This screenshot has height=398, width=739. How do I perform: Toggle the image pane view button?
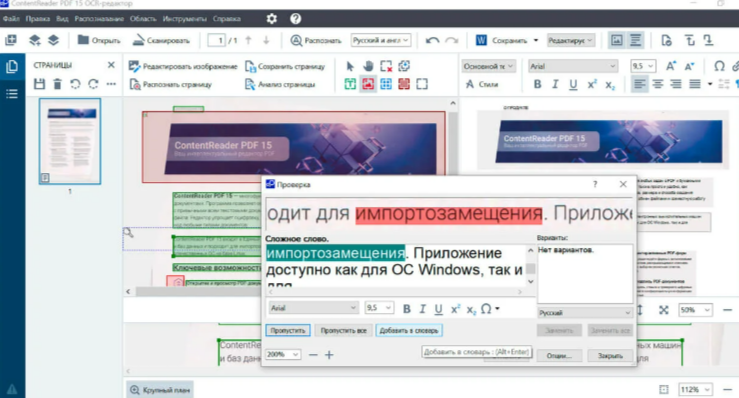point(616,41)
